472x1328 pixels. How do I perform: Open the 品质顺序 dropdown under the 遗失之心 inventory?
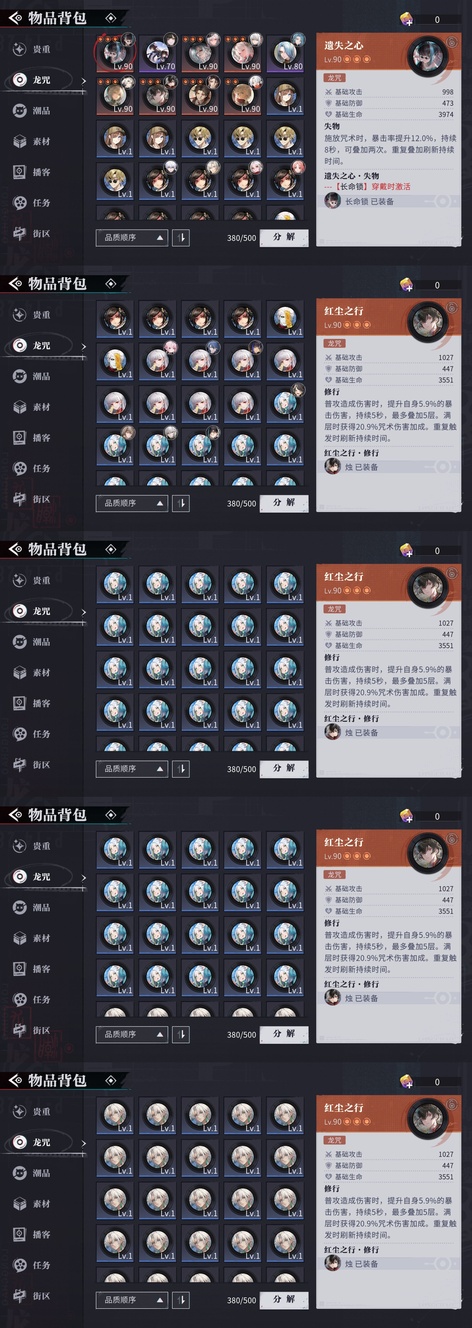click(x=132, y=237)
